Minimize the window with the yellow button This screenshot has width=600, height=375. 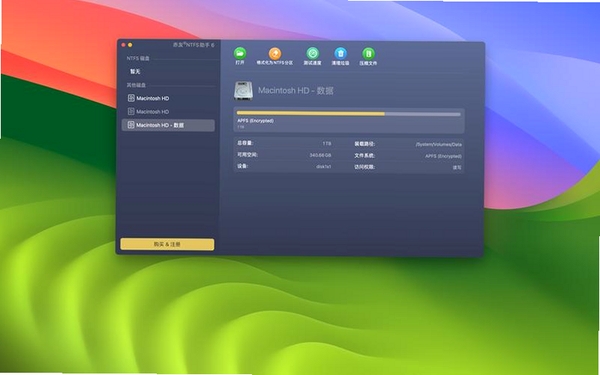(130, 45)
